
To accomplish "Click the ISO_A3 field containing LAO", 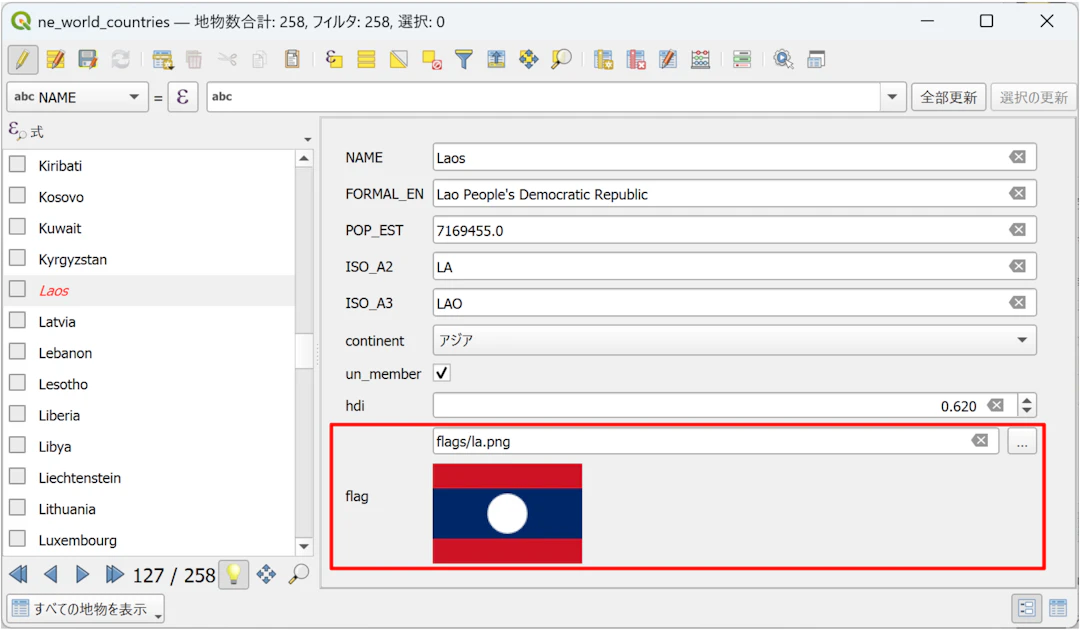I will click(734, 303).
